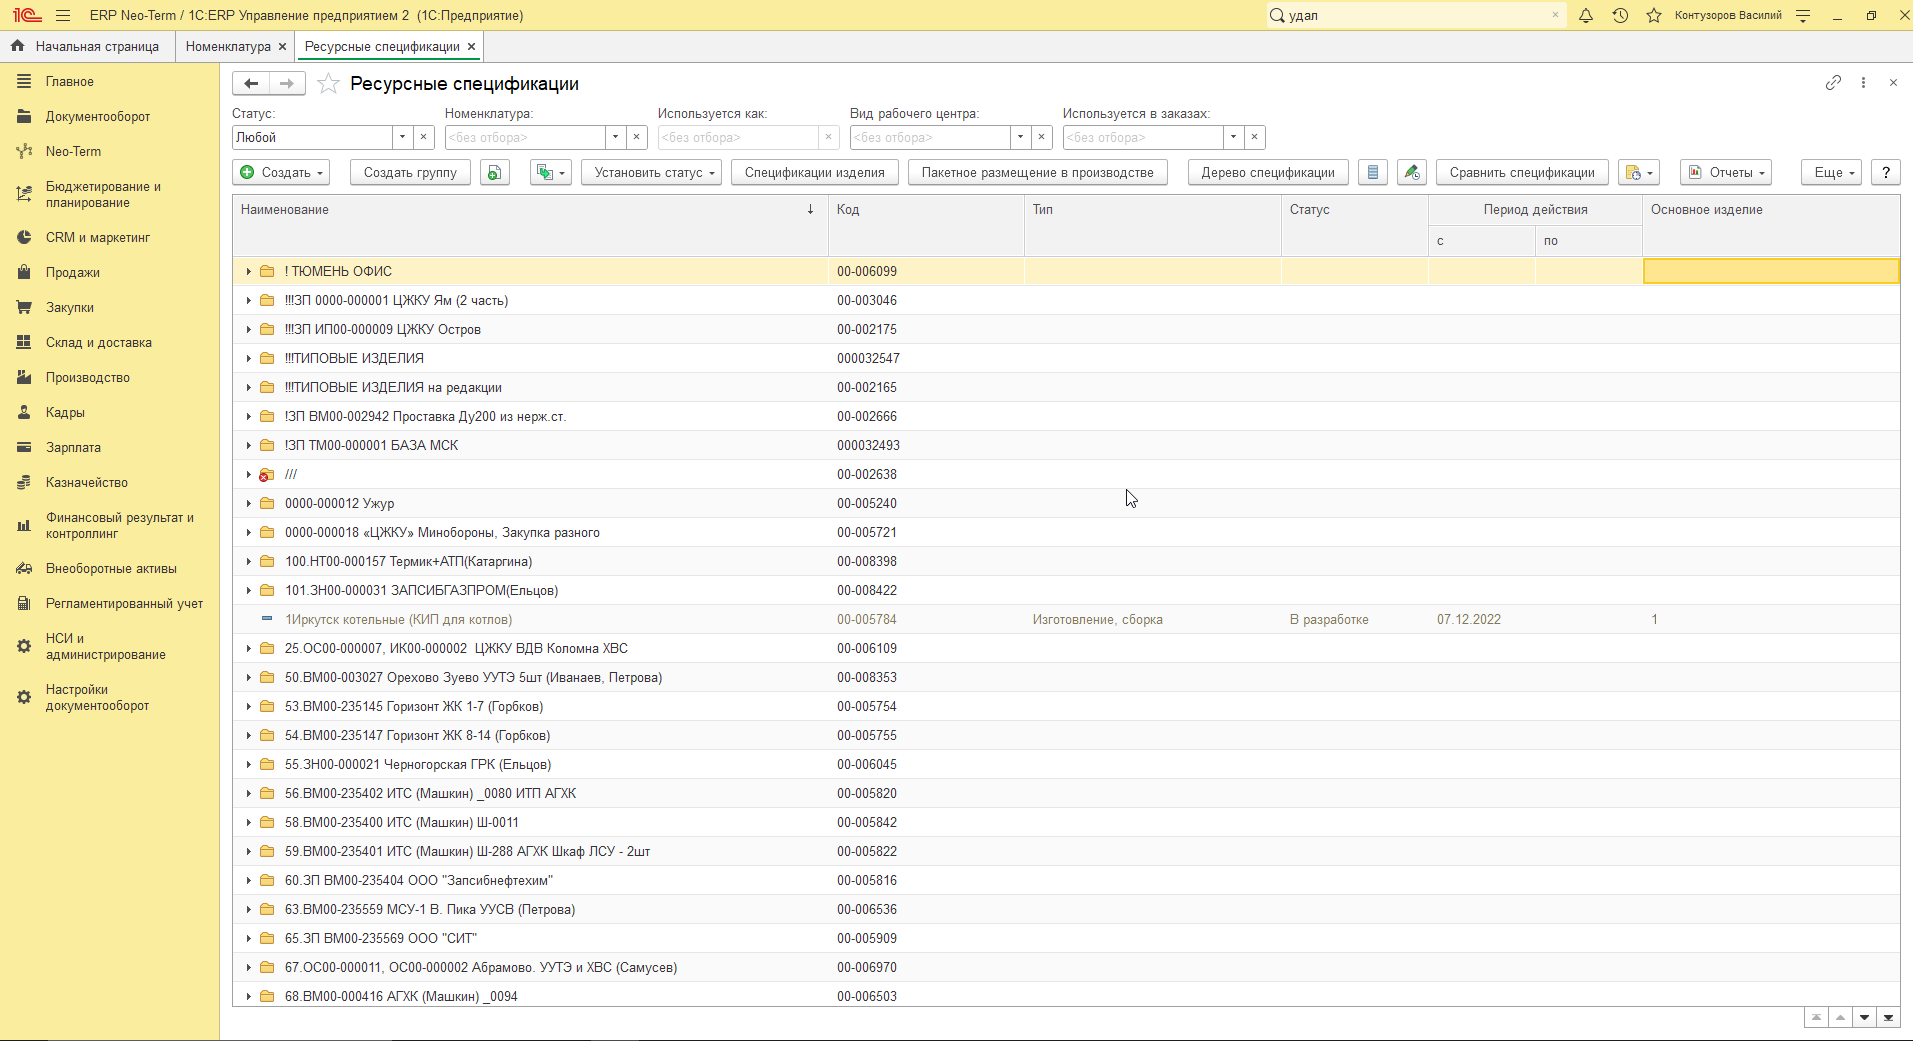Viewport: 1913px width, 1041px height.
Task: Open the history clock icon
Action: click(1620, 15)
